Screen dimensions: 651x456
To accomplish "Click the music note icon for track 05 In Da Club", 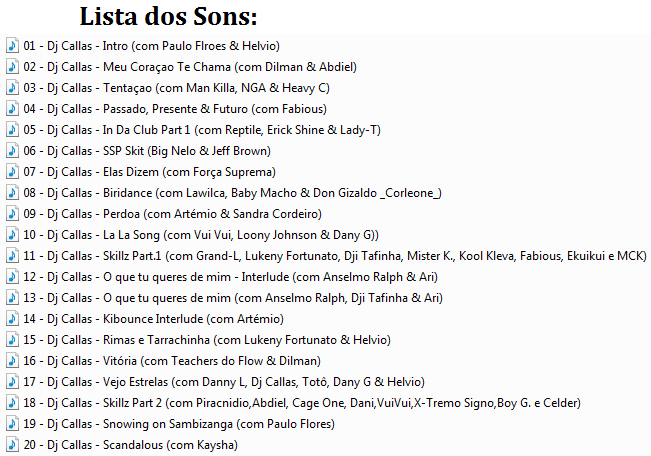I will click(11, 130).
